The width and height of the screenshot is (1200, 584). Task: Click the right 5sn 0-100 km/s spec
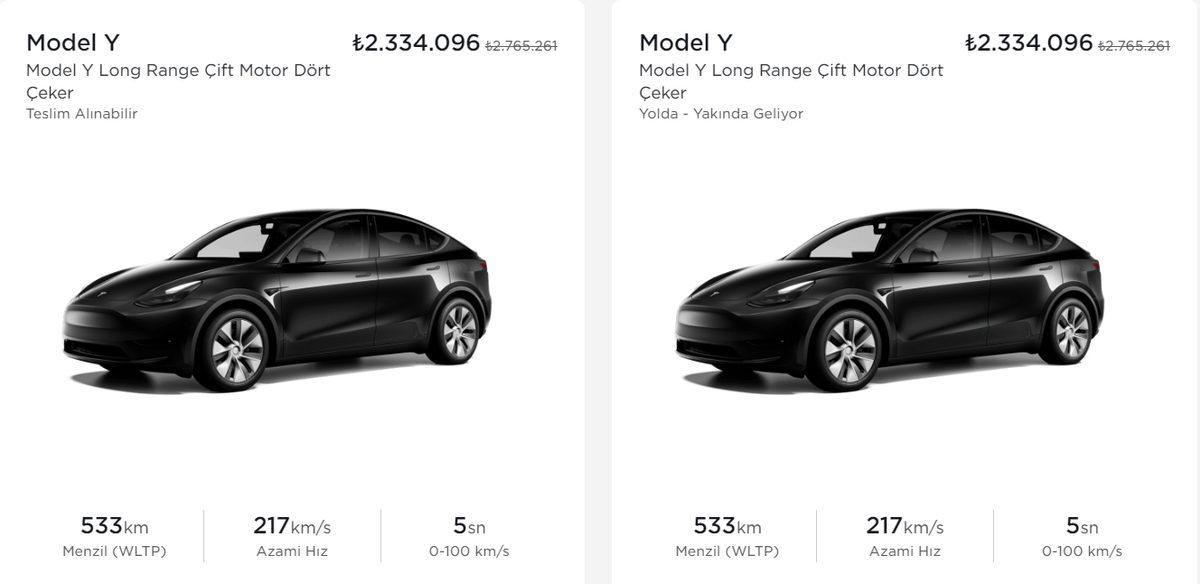click(x=1080, y=535)
